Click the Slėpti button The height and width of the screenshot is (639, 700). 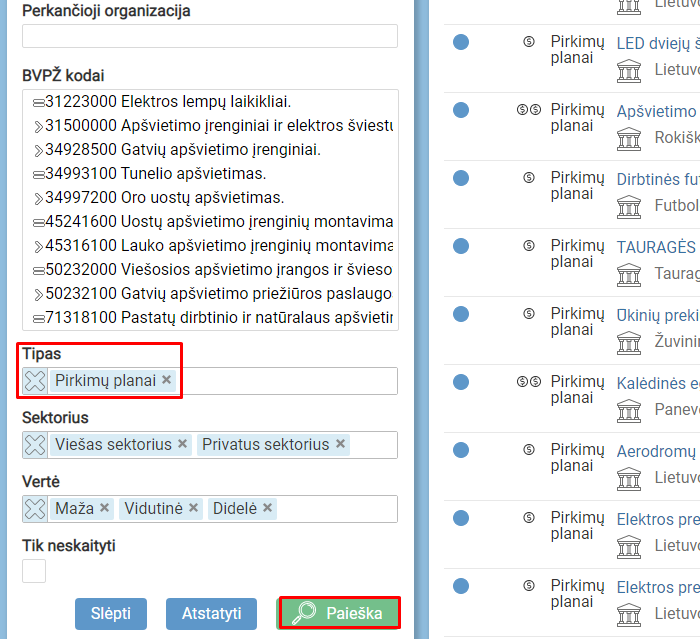(110, 614)
